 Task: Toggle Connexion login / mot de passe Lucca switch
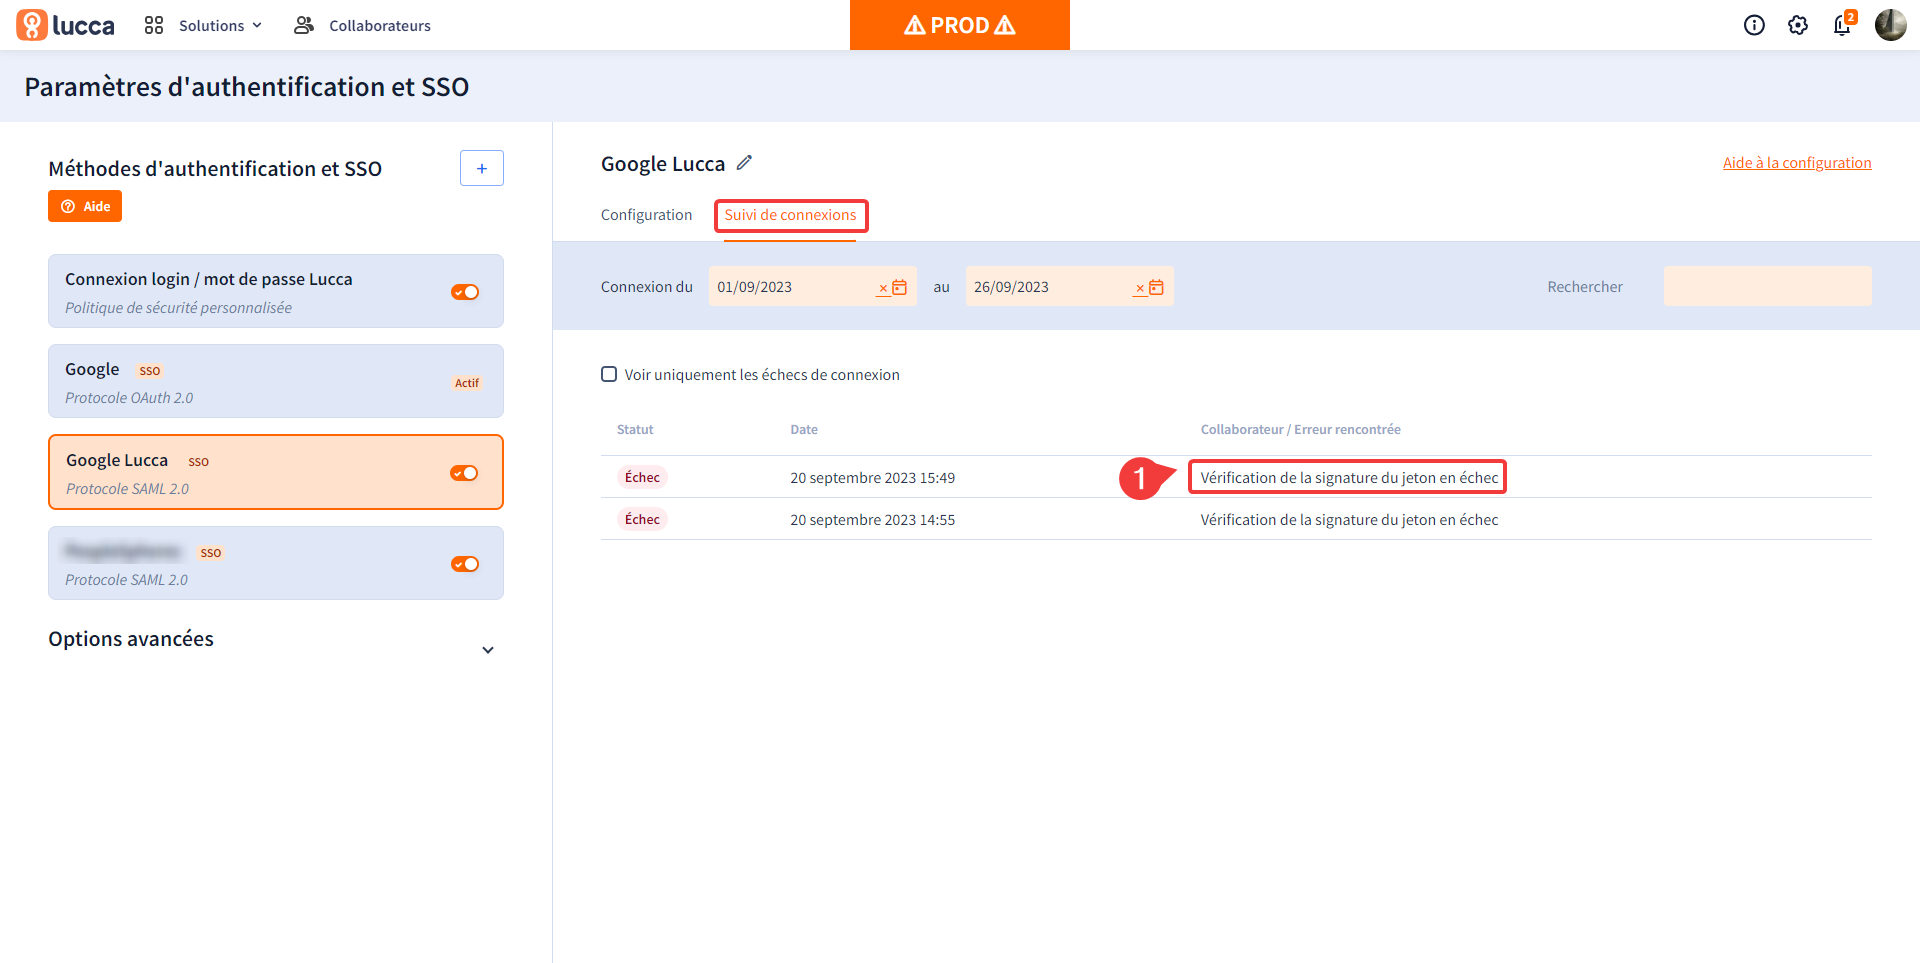point(465,292)
